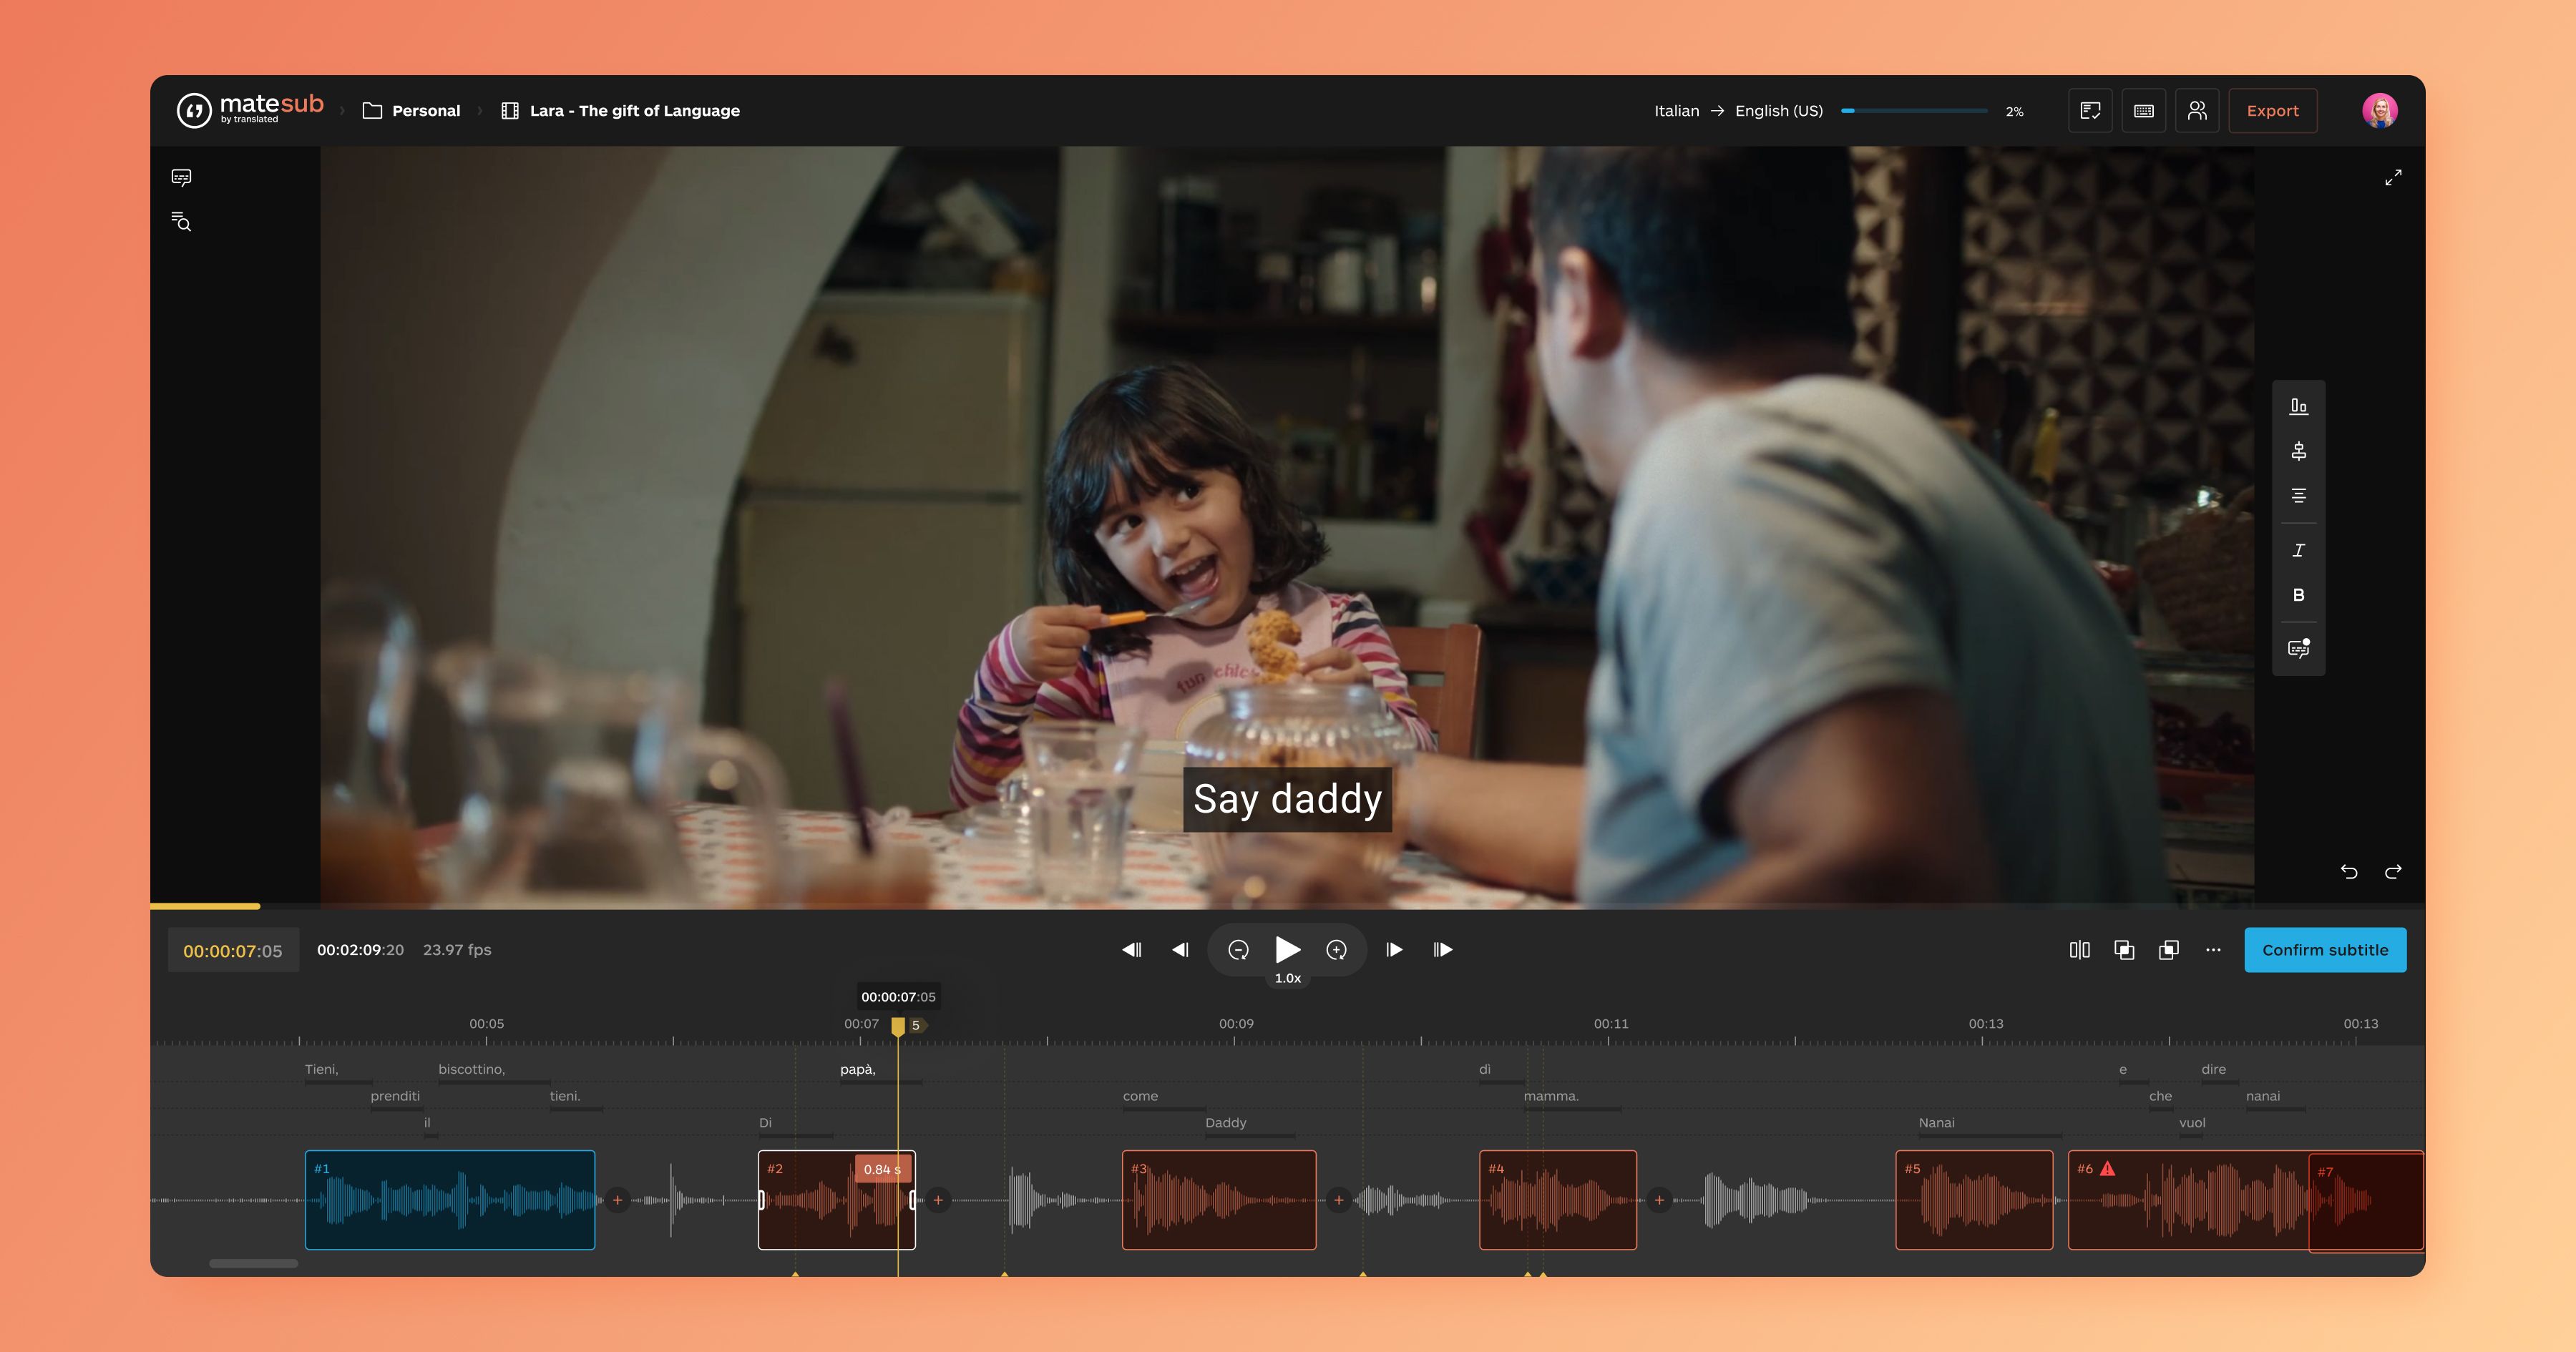
Task: Click the merge subtitle segments icon
Action: (2124, 950)
